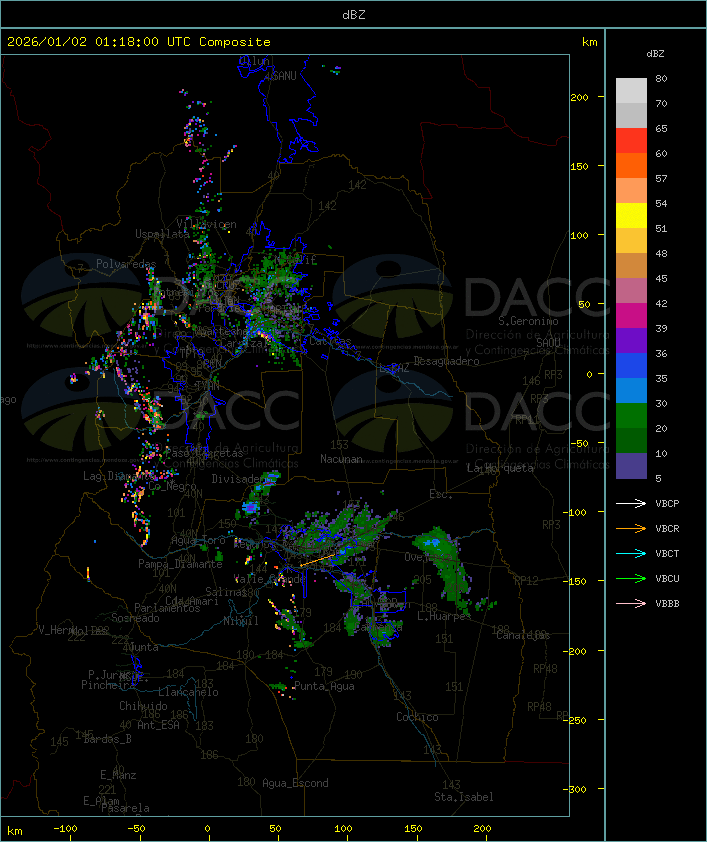The image size is (707, 842).
Task: Select the light blue swatch between 35 and 30
Action: click(631, 390)
